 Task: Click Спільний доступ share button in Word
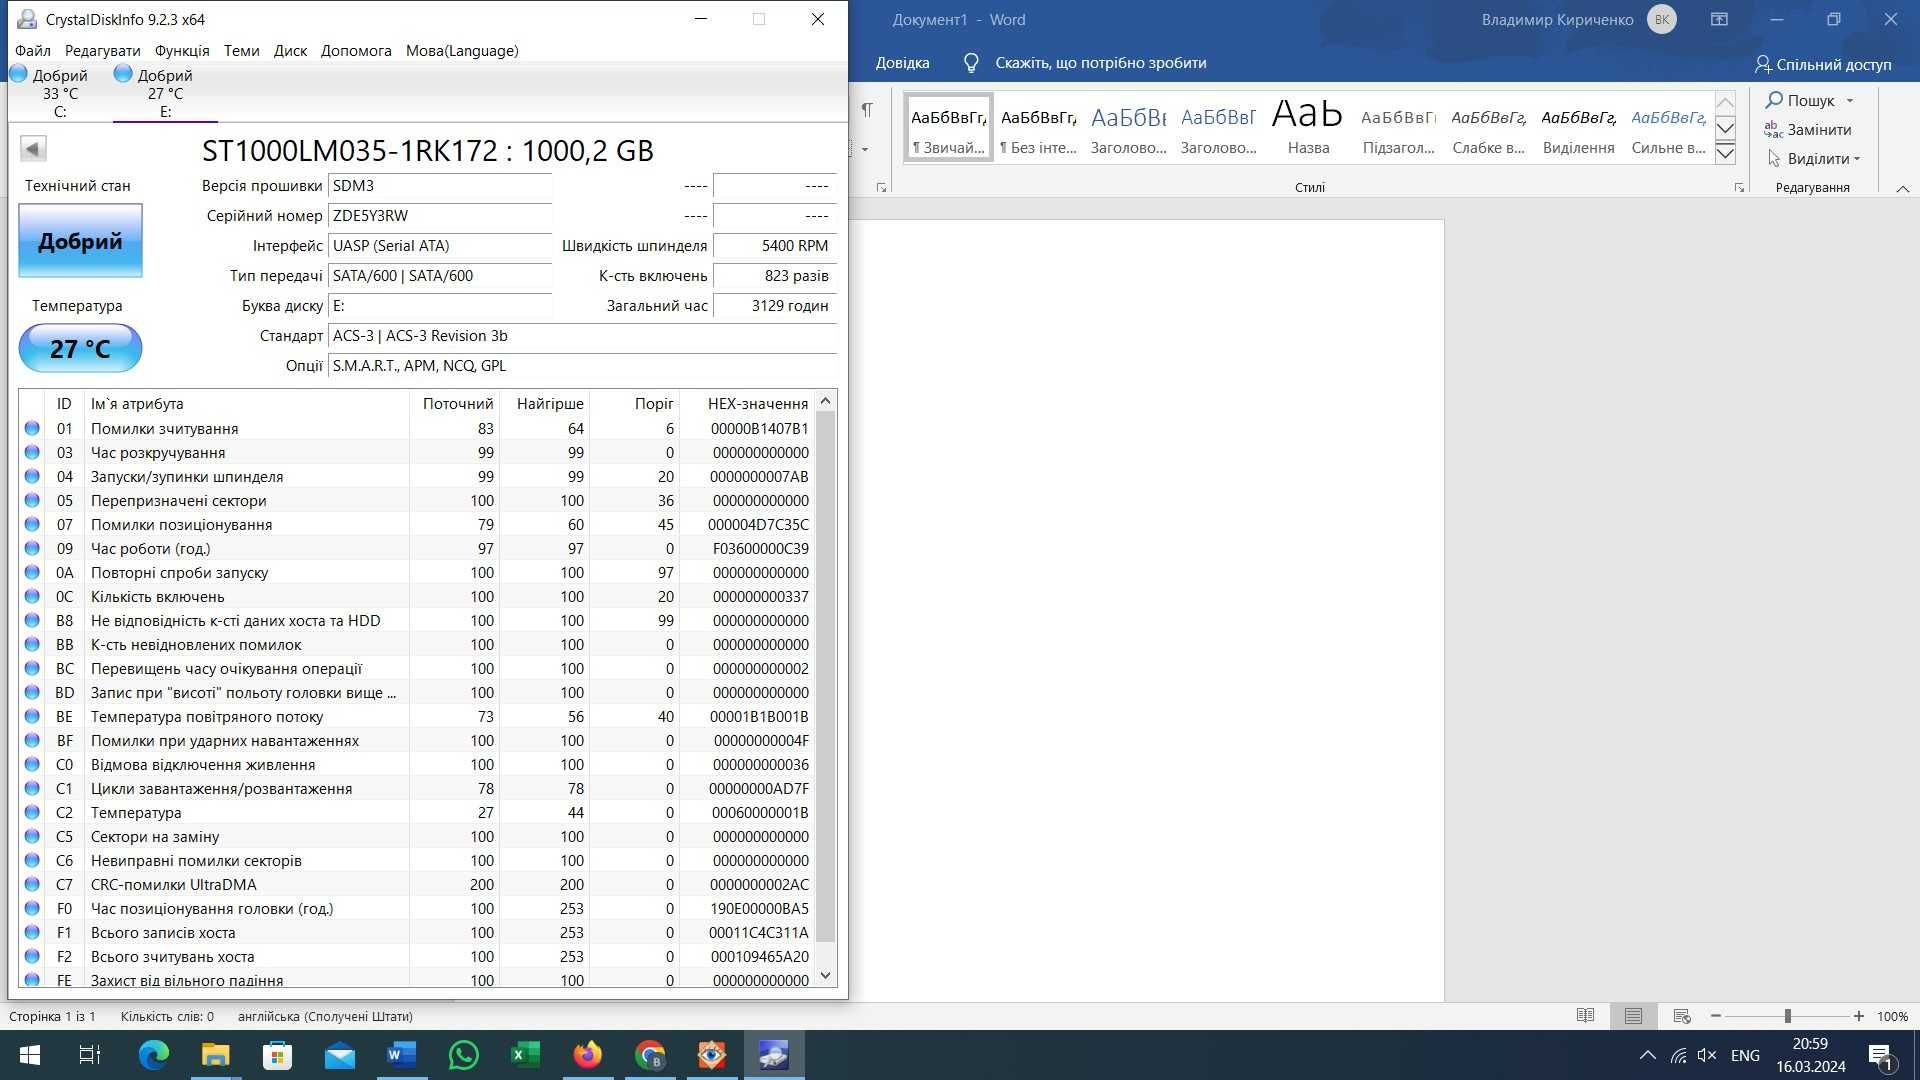click(x=1823, y=64)
